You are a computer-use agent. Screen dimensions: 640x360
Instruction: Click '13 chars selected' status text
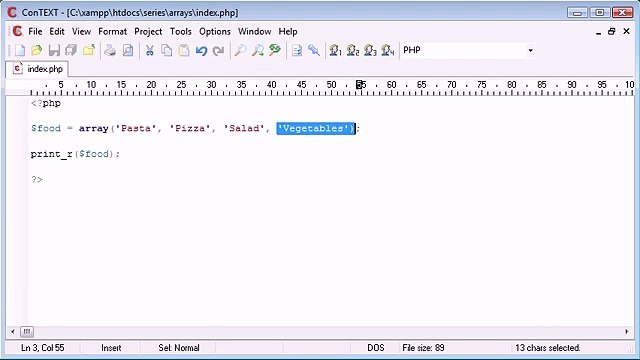[x=547, y=348]
